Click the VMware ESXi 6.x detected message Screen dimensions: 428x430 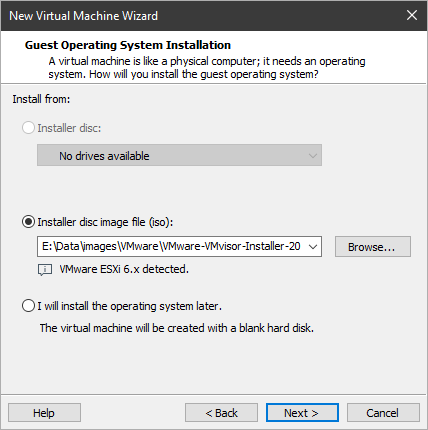pos(124,269)
